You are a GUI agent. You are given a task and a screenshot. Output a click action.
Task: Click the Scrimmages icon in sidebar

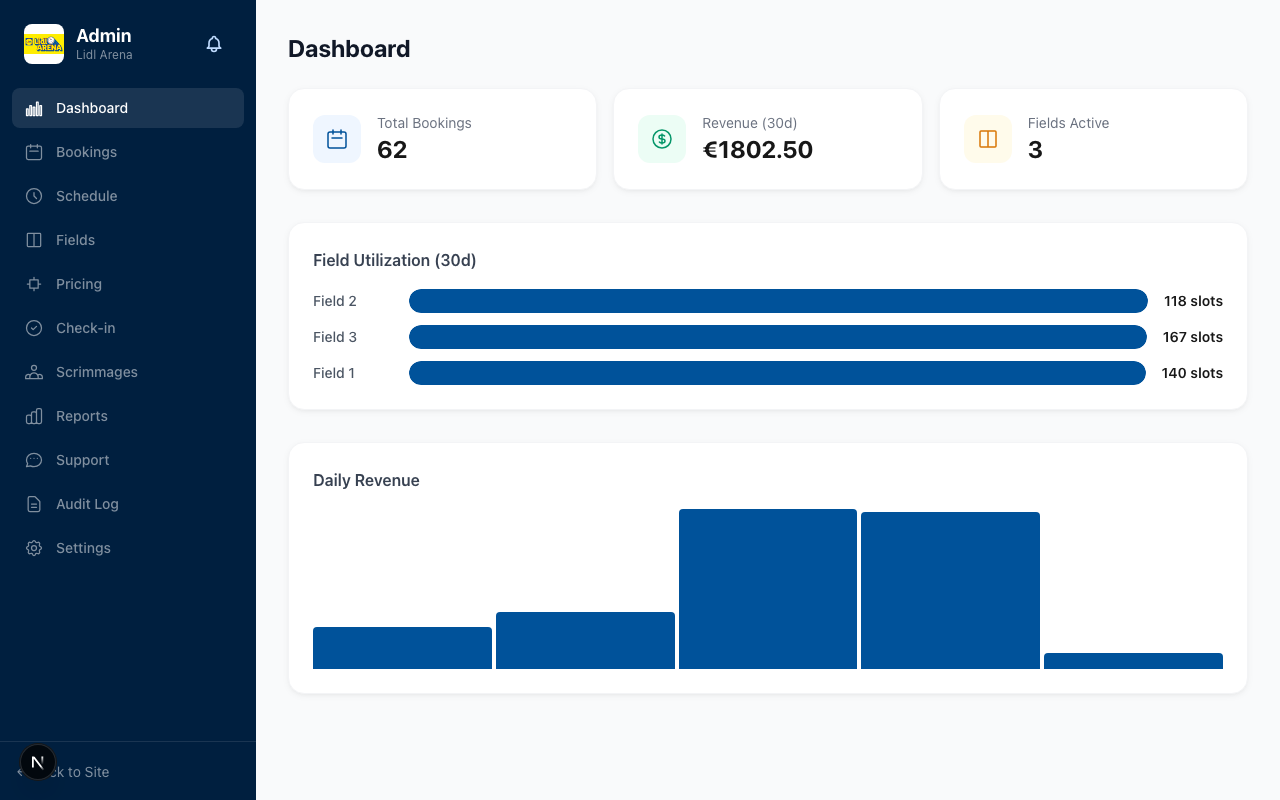[34, 372]
